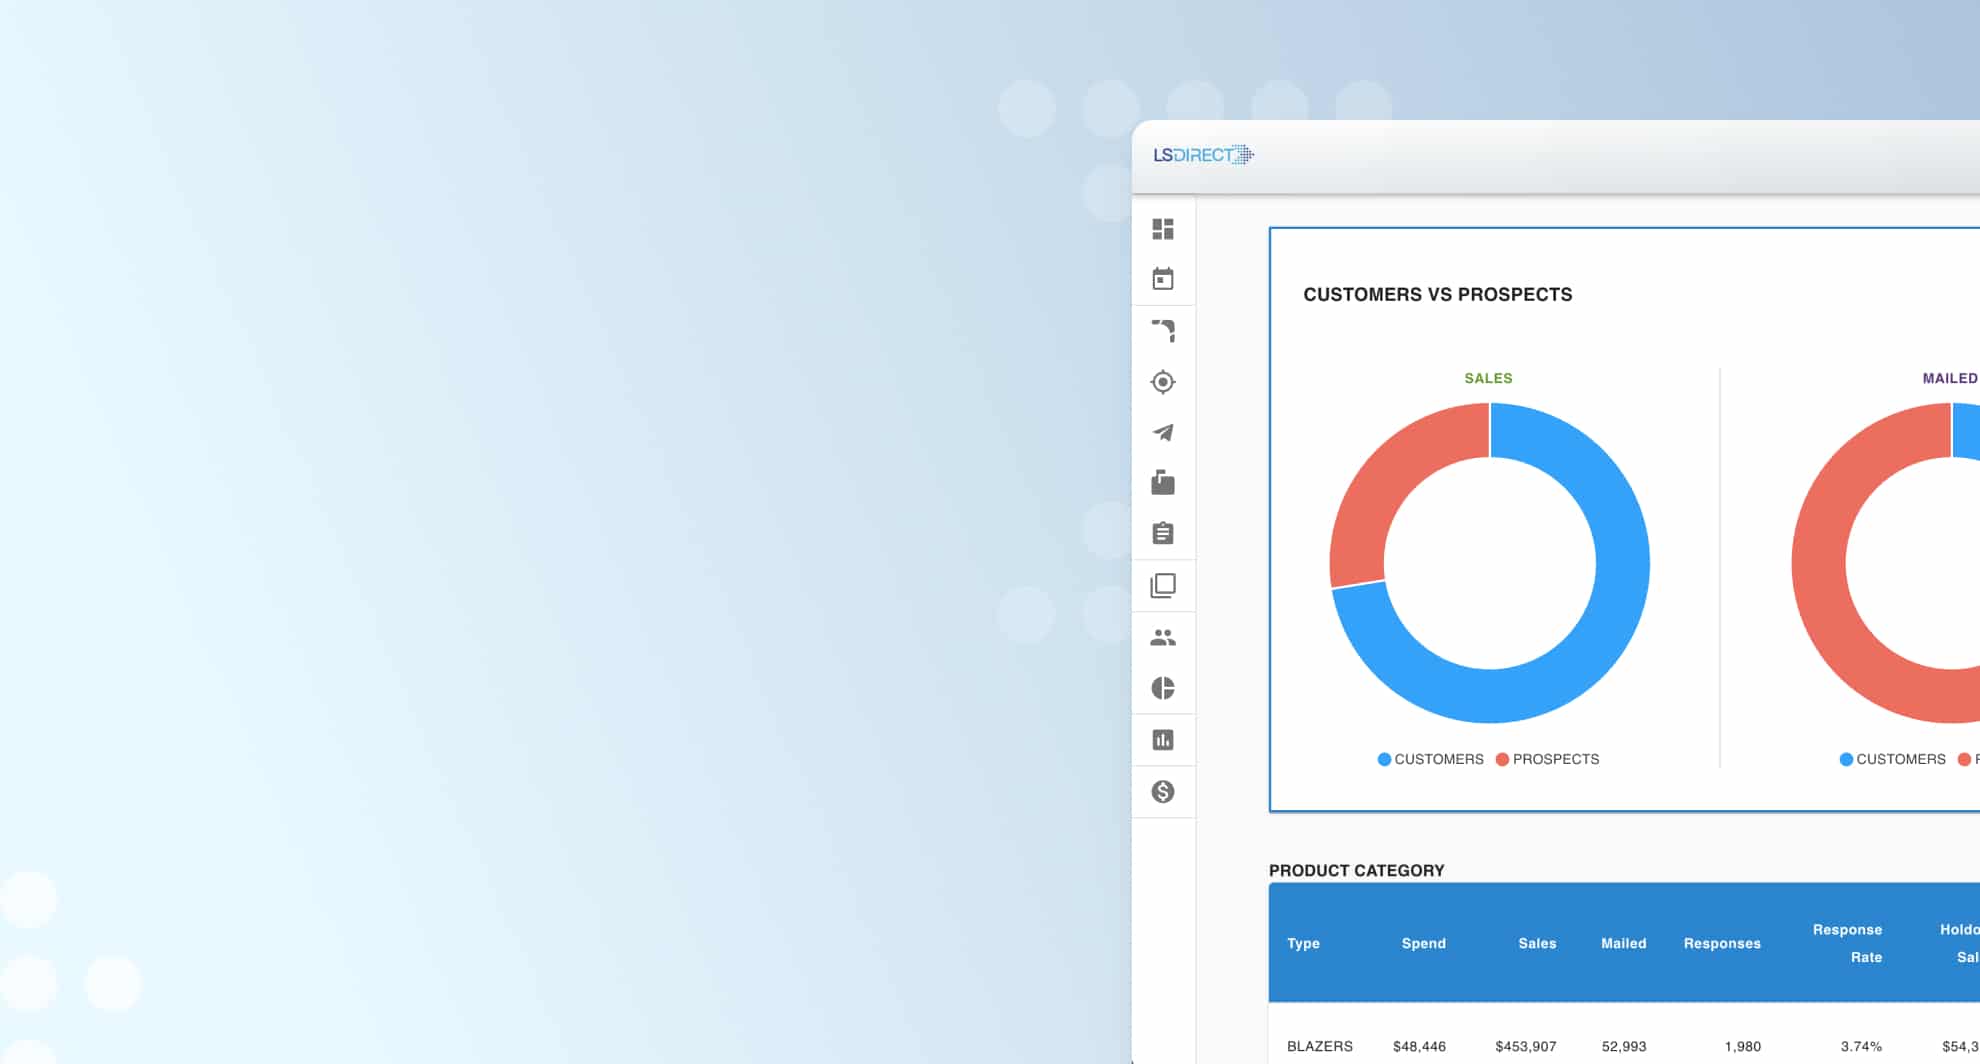The width and height of the screenshot is (1980, 1064).
Task: Sort table by Response Rate column
Action: (1847, 943)
